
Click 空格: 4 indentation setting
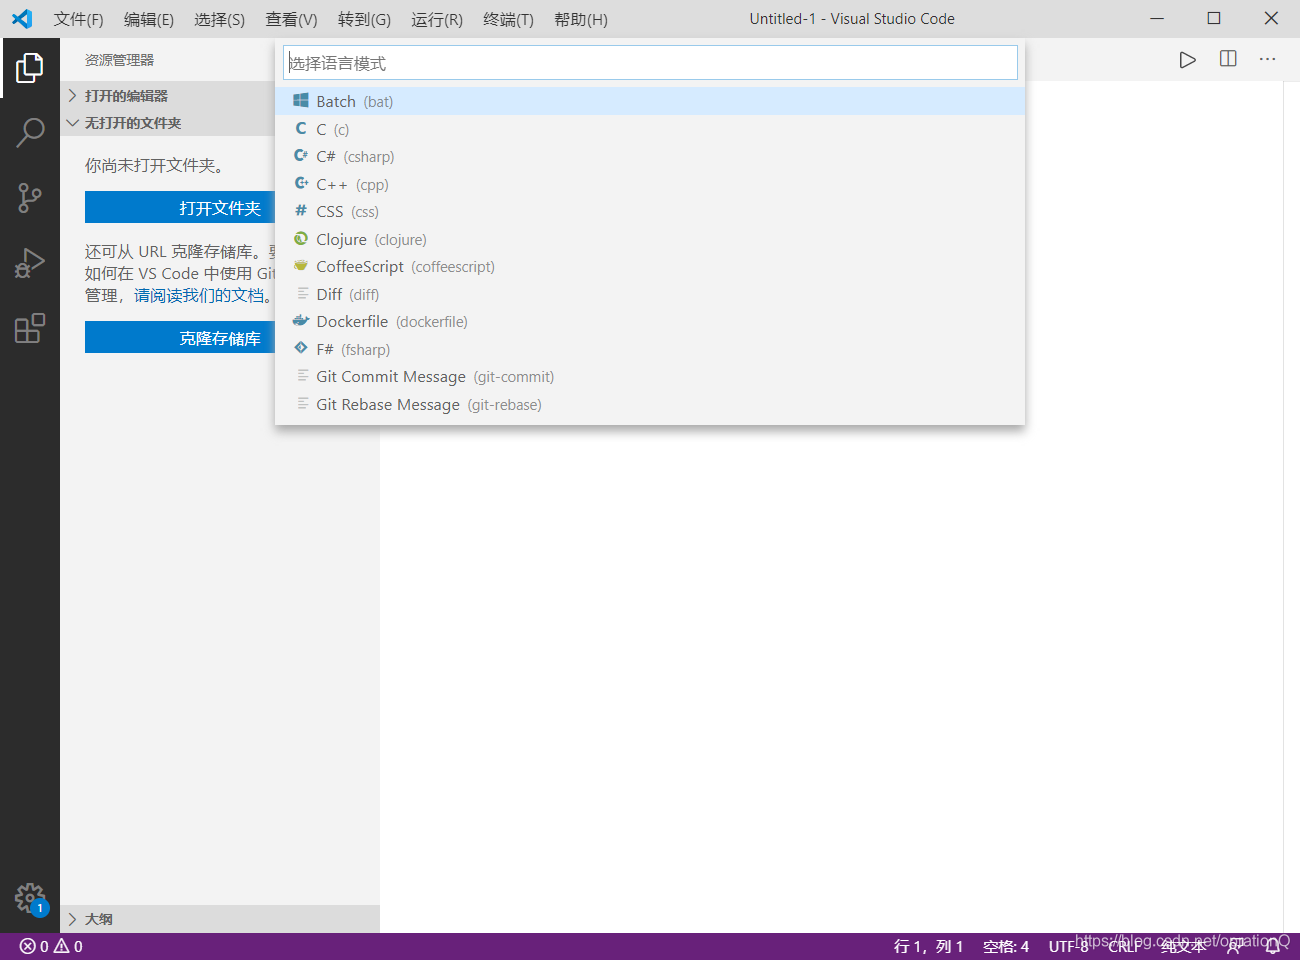[x=1005, y=946]
